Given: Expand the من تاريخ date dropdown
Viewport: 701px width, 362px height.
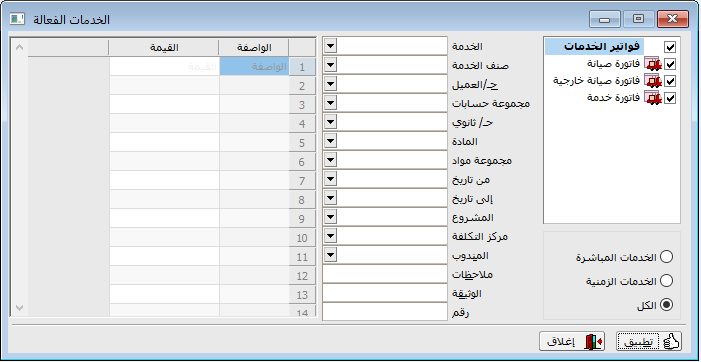Looking at the screenshot, I should (x=330, y=179).
